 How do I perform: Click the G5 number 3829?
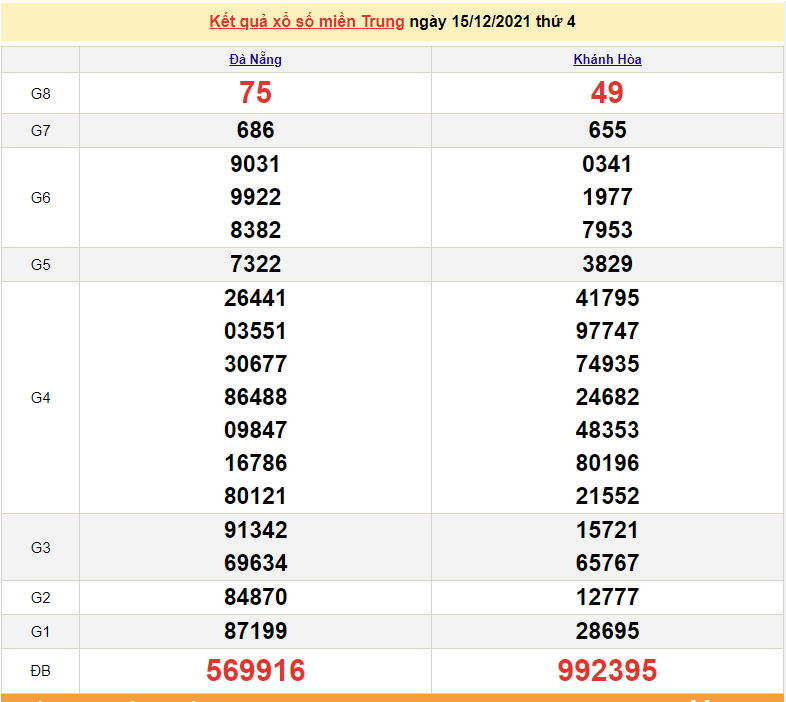pyautogui.click(x=607, y=264)
